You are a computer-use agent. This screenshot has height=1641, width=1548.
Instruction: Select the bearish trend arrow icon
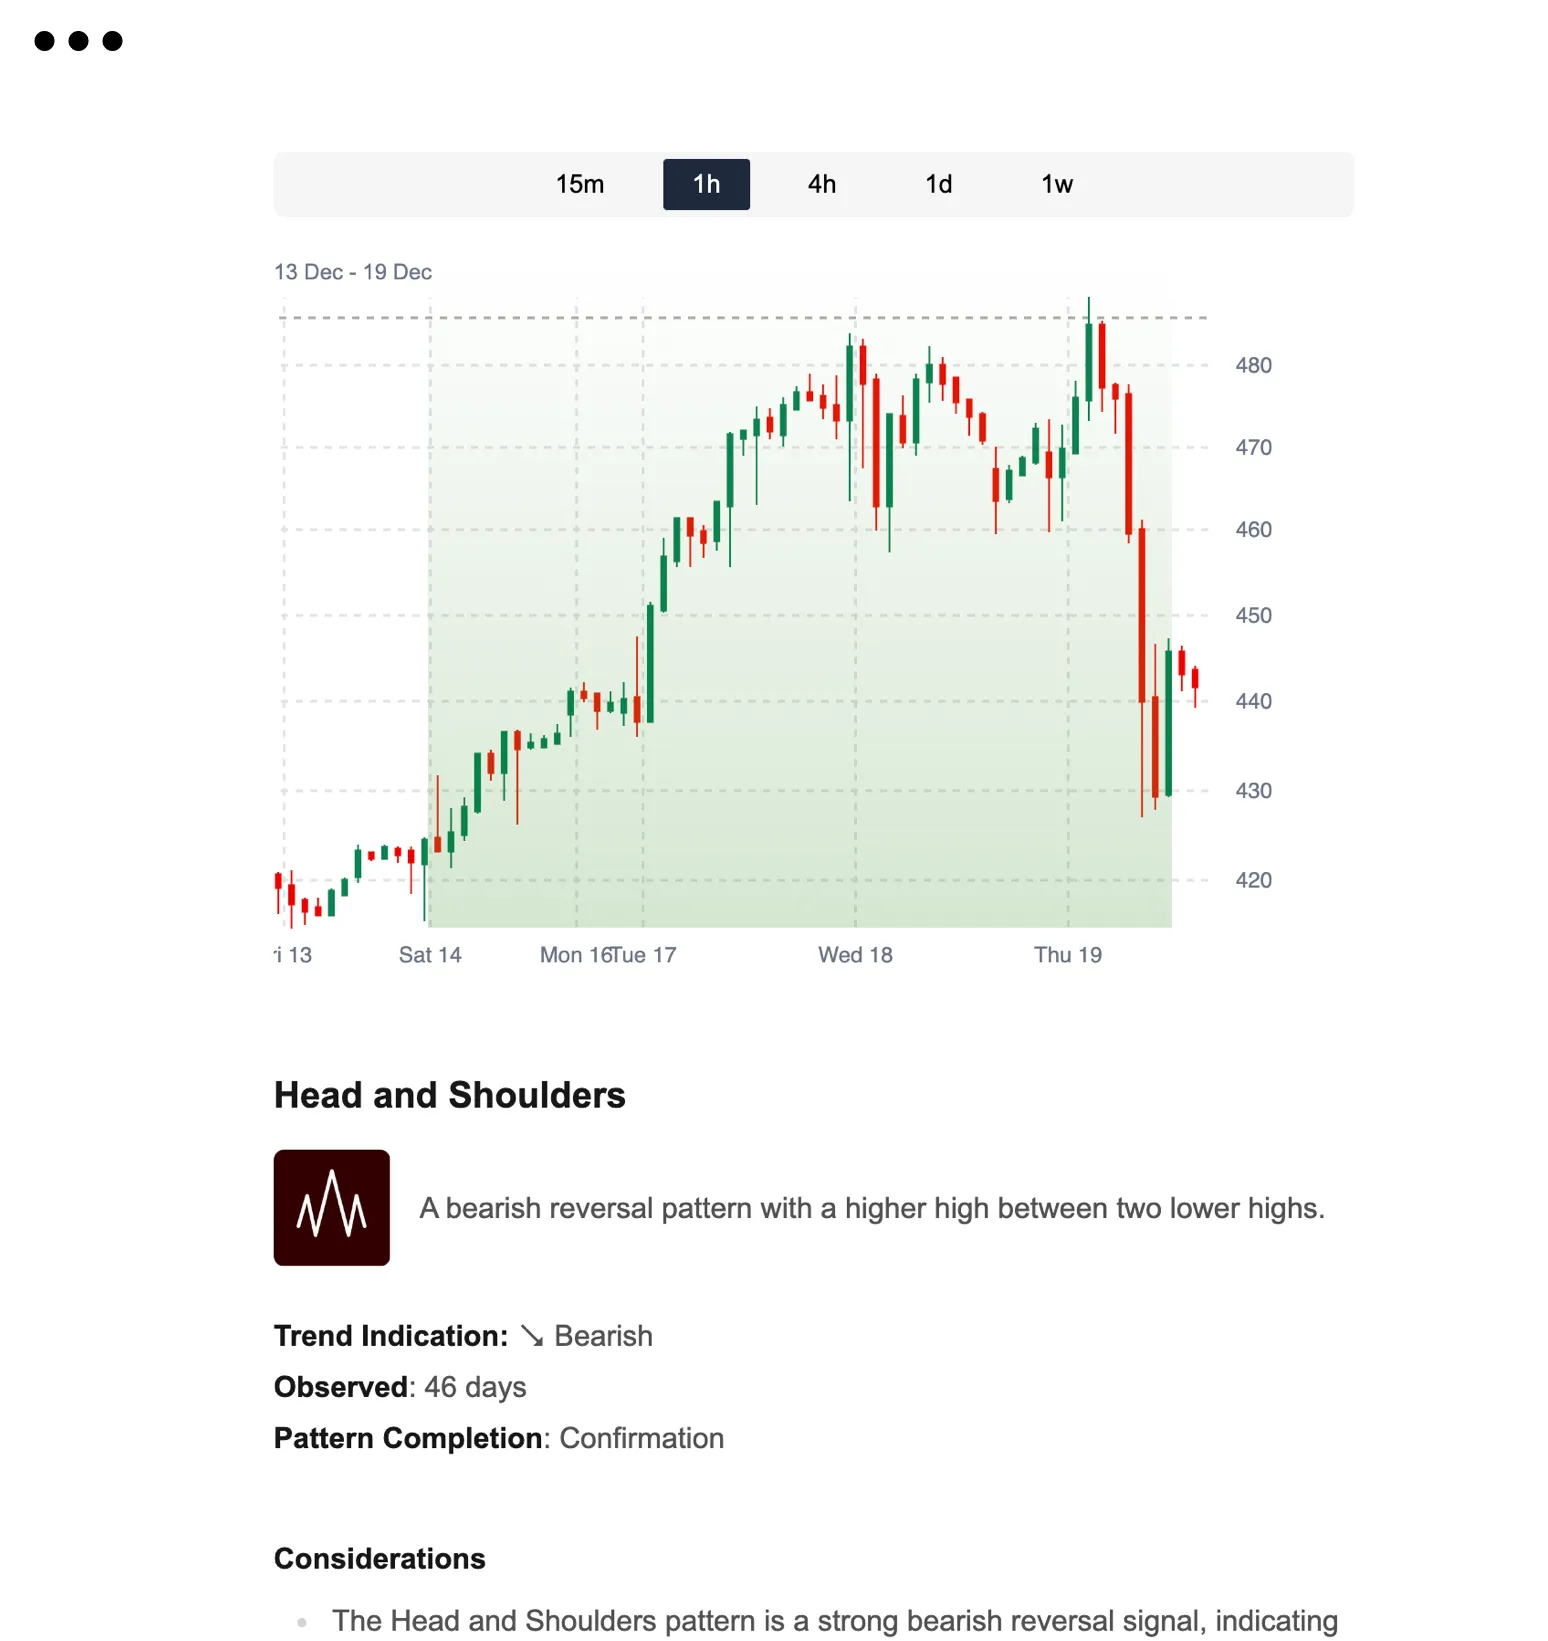[x=532, y=1335]
